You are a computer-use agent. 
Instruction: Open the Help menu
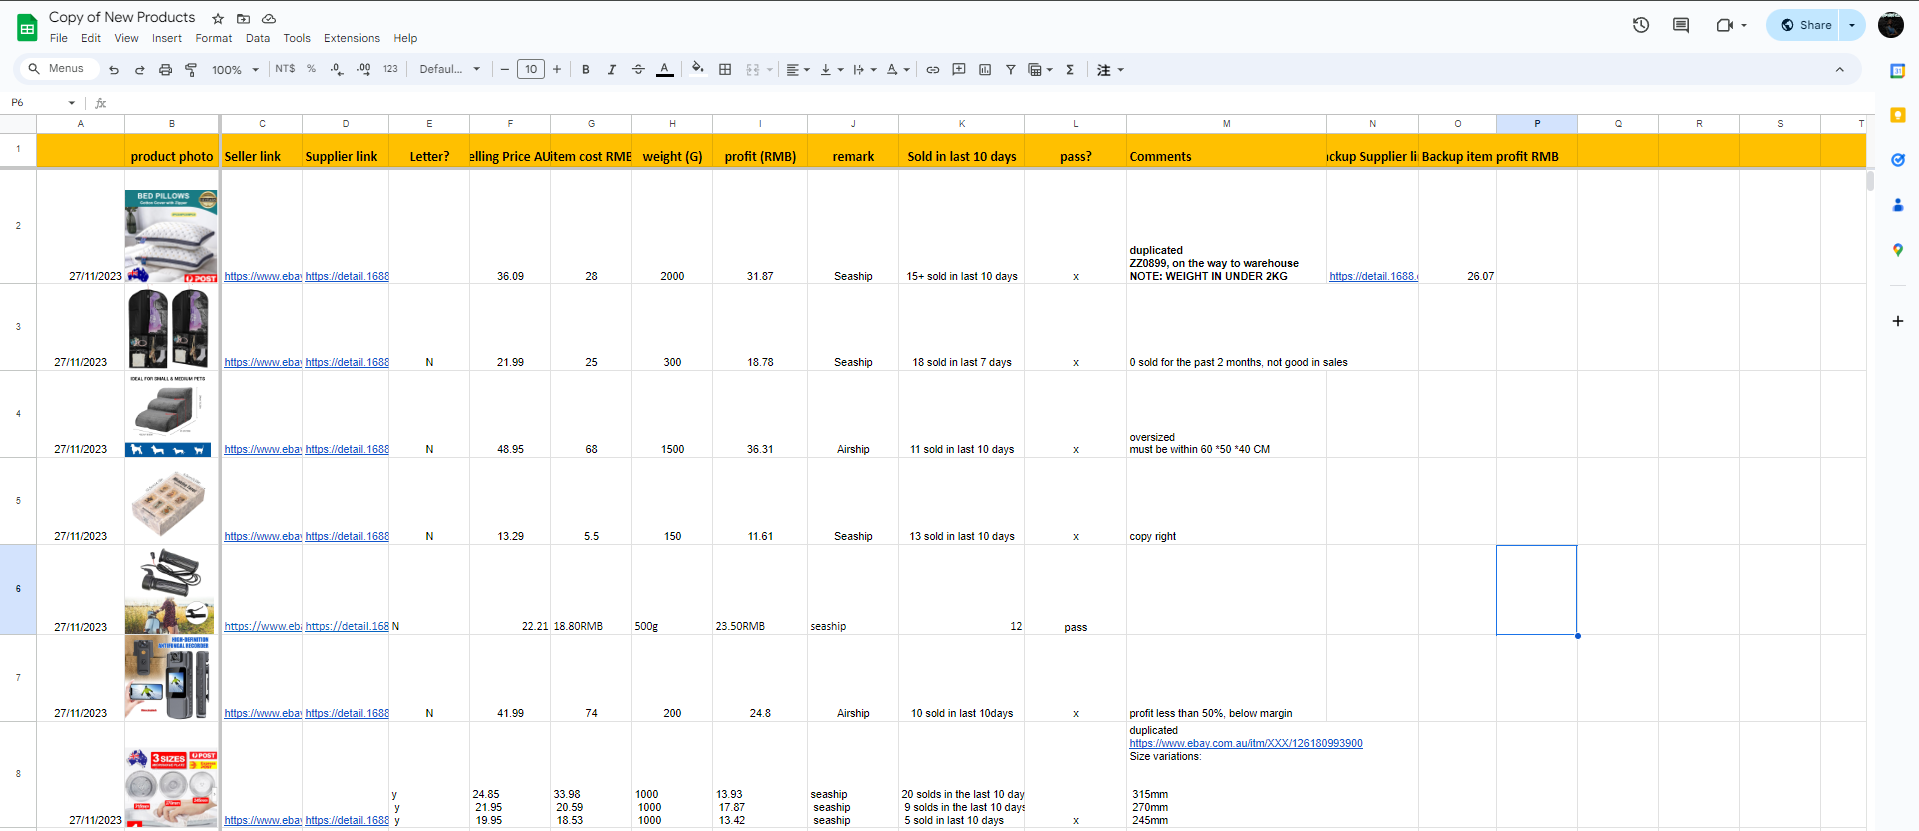click(405, 38)
